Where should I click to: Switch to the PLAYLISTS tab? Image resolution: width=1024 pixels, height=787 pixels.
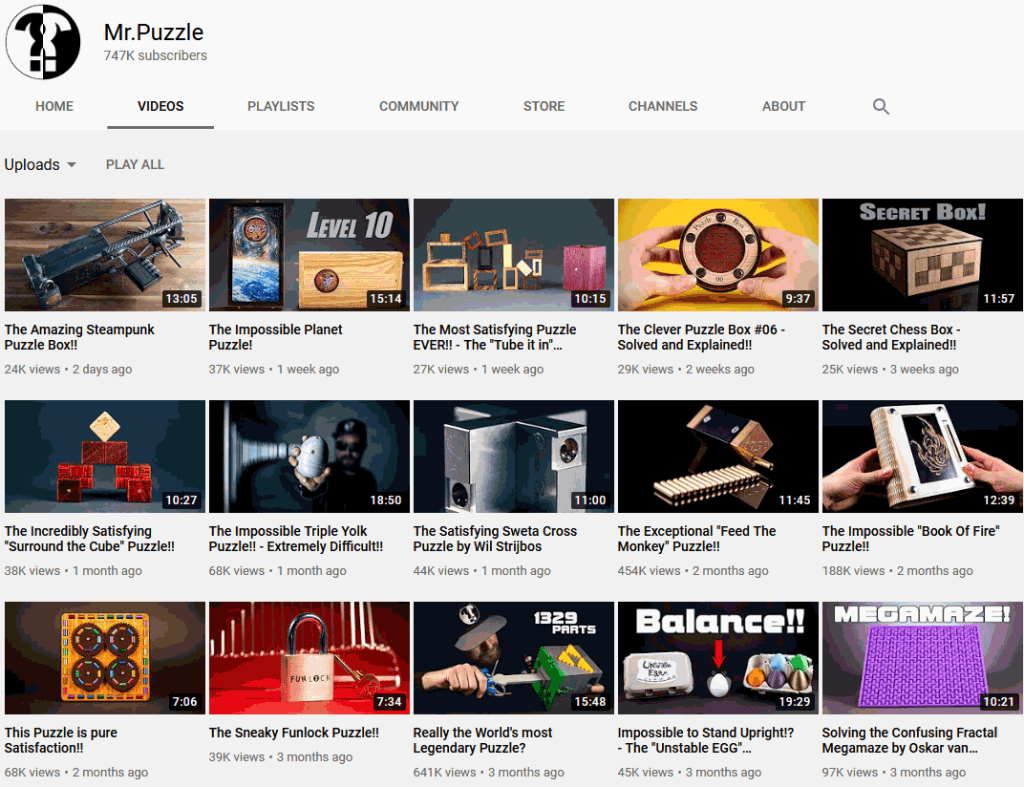click(280, 106)
